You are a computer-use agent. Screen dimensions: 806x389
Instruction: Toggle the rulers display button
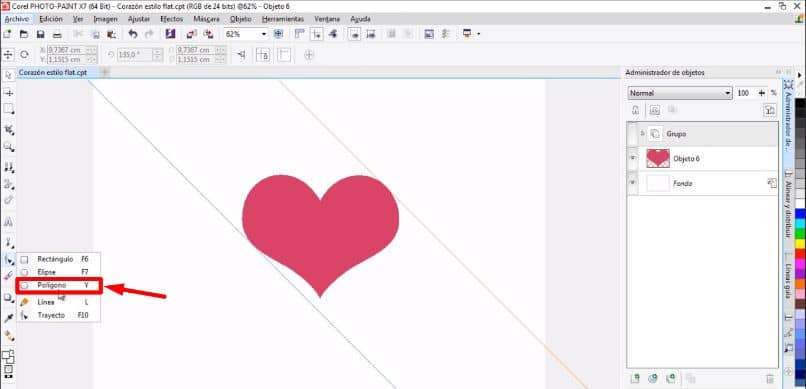(300, 34)
